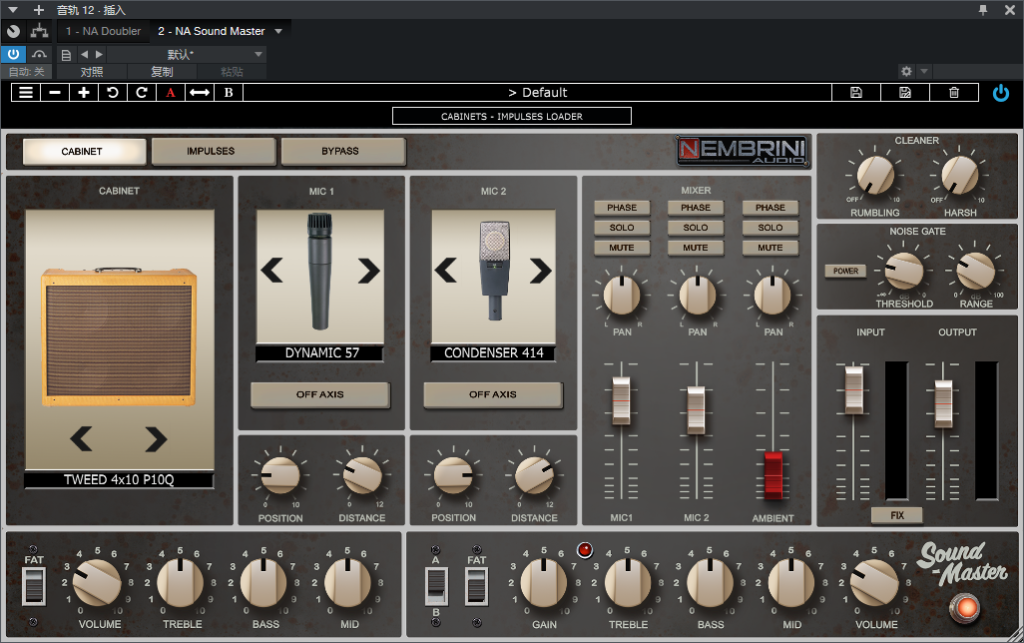1024x643 pixels.
Task: Undo the last change in the plugin toolbar
Action: point(112,93)
